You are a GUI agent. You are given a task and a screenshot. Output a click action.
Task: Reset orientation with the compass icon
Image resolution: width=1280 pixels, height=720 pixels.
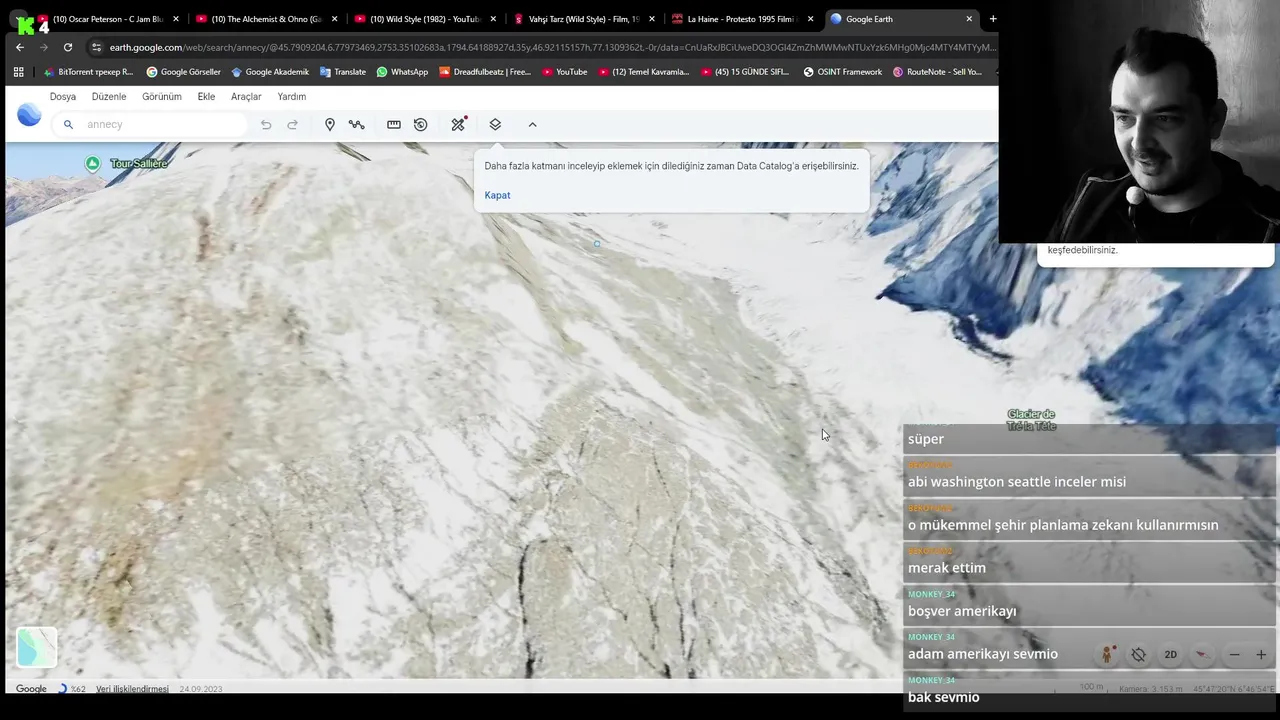[1202, 655]
